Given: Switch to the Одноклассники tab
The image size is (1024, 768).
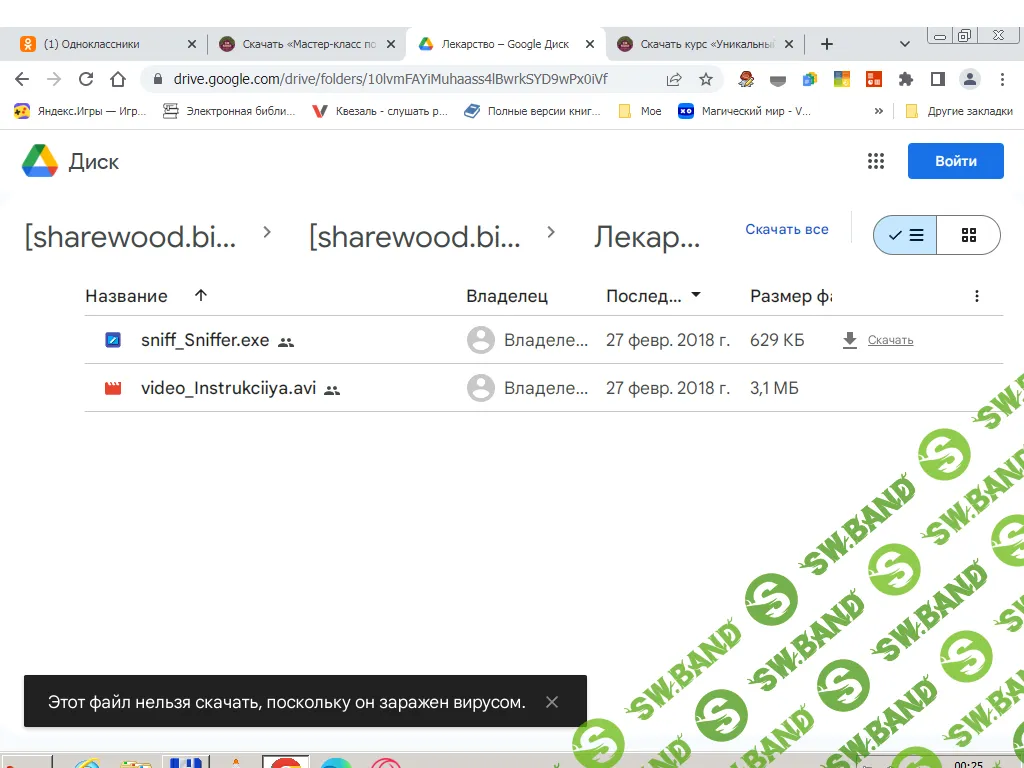Looking at the screenshot, I should [x=100, y=44].
